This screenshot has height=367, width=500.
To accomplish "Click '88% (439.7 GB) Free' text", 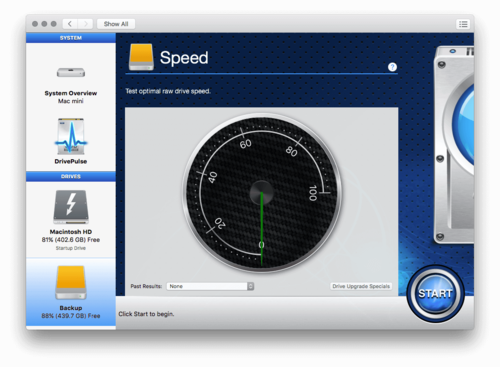I will click(x=71, y=316).
